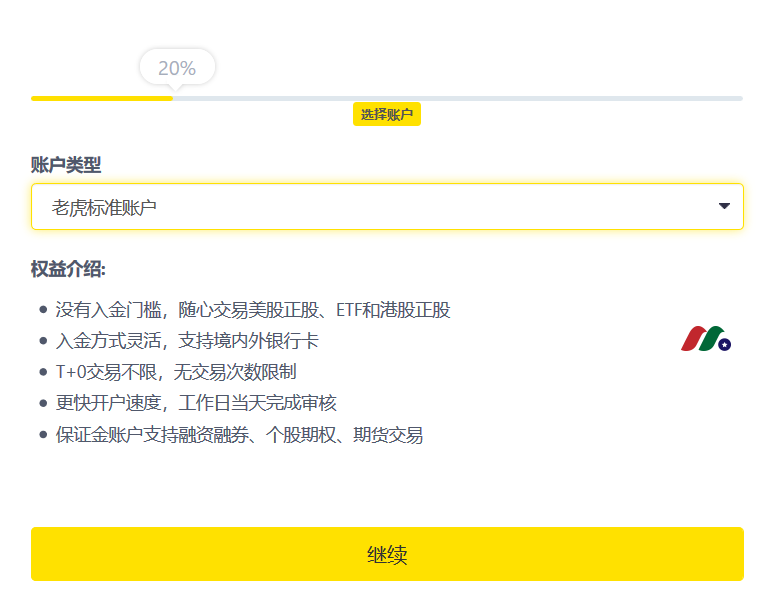Image resolution: width=771 pixels, height=597 pixels.
Task: Click the line T+0交易不限，无交易次数限制
Action: [176, 372]
